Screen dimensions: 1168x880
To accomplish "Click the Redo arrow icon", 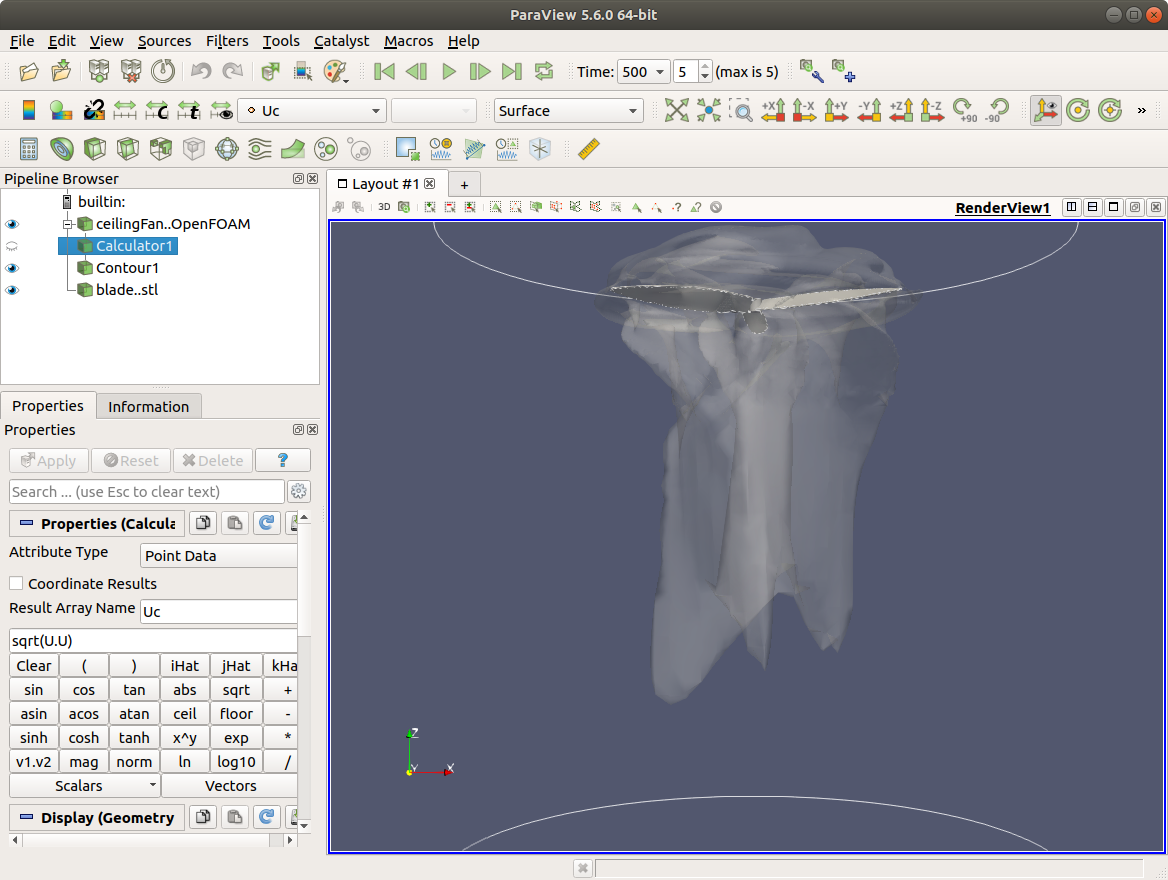I will point(233,72).
